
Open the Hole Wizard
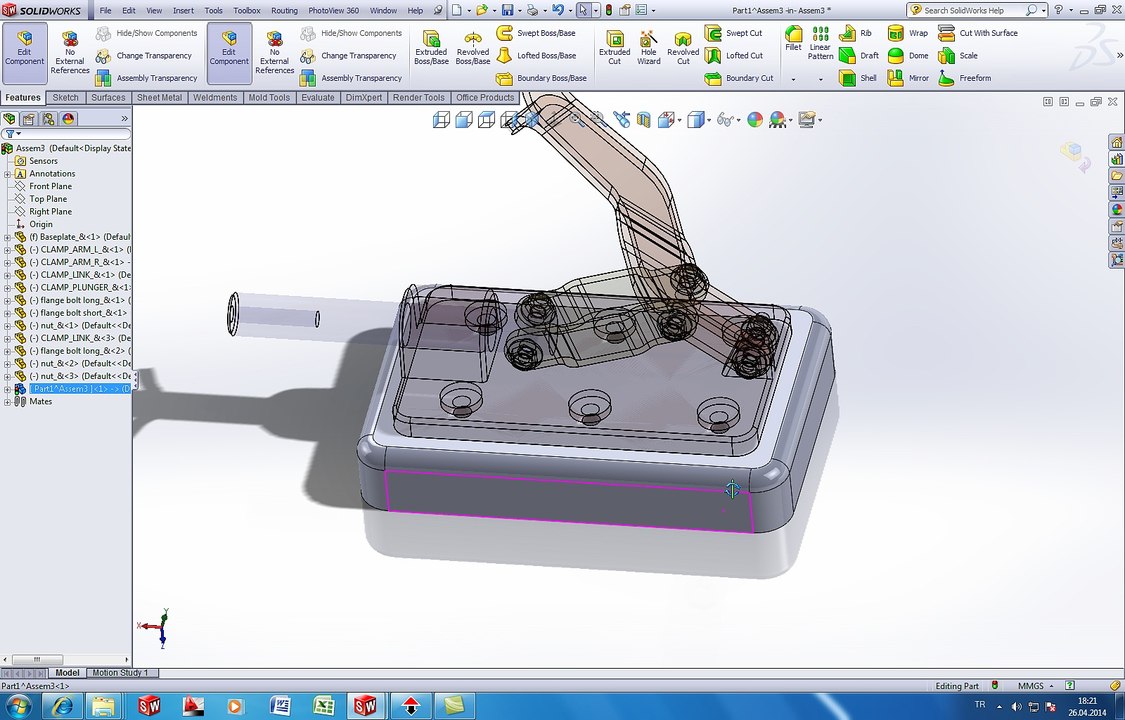pos(649,47)
